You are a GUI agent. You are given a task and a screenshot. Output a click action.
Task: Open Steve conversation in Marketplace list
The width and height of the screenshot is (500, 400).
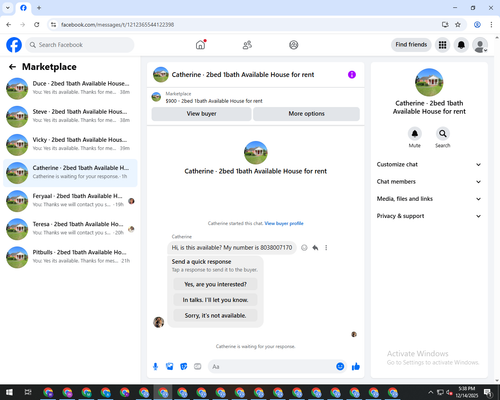click(70, 117)
